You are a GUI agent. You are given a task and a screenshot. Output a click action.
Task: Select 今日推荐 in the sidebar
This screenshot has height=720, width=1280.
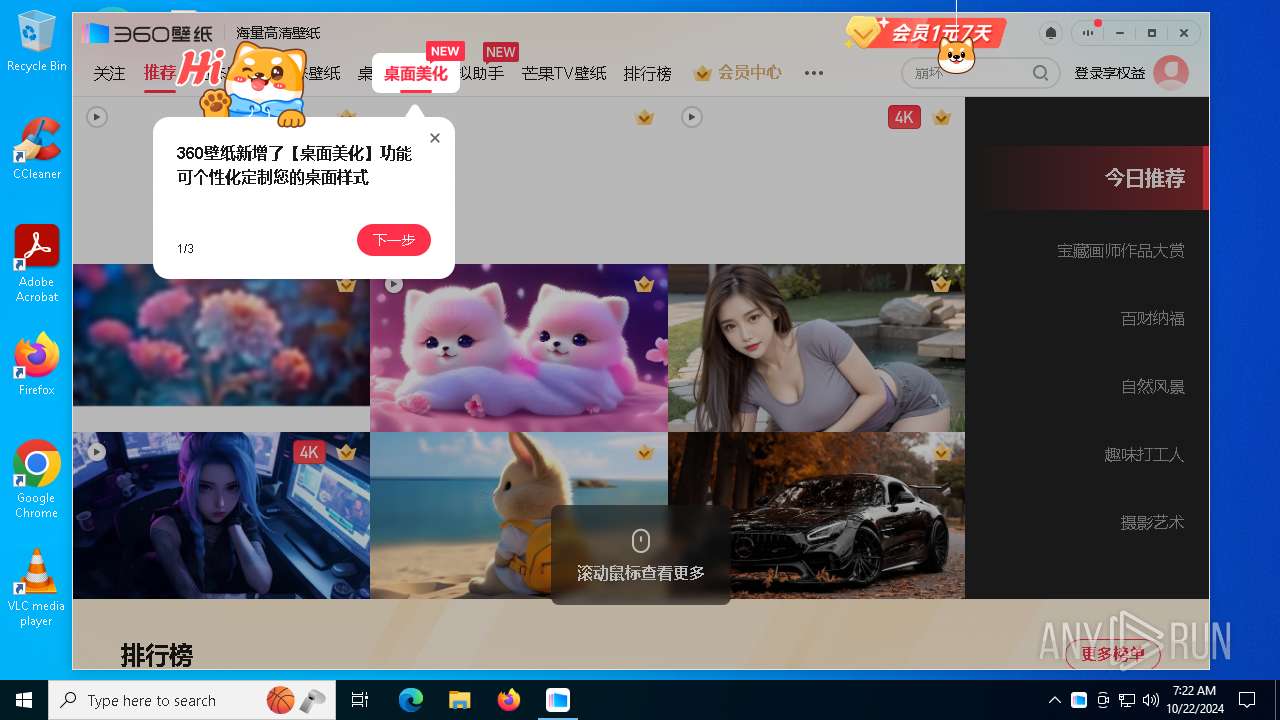[x=1145, y=178]
